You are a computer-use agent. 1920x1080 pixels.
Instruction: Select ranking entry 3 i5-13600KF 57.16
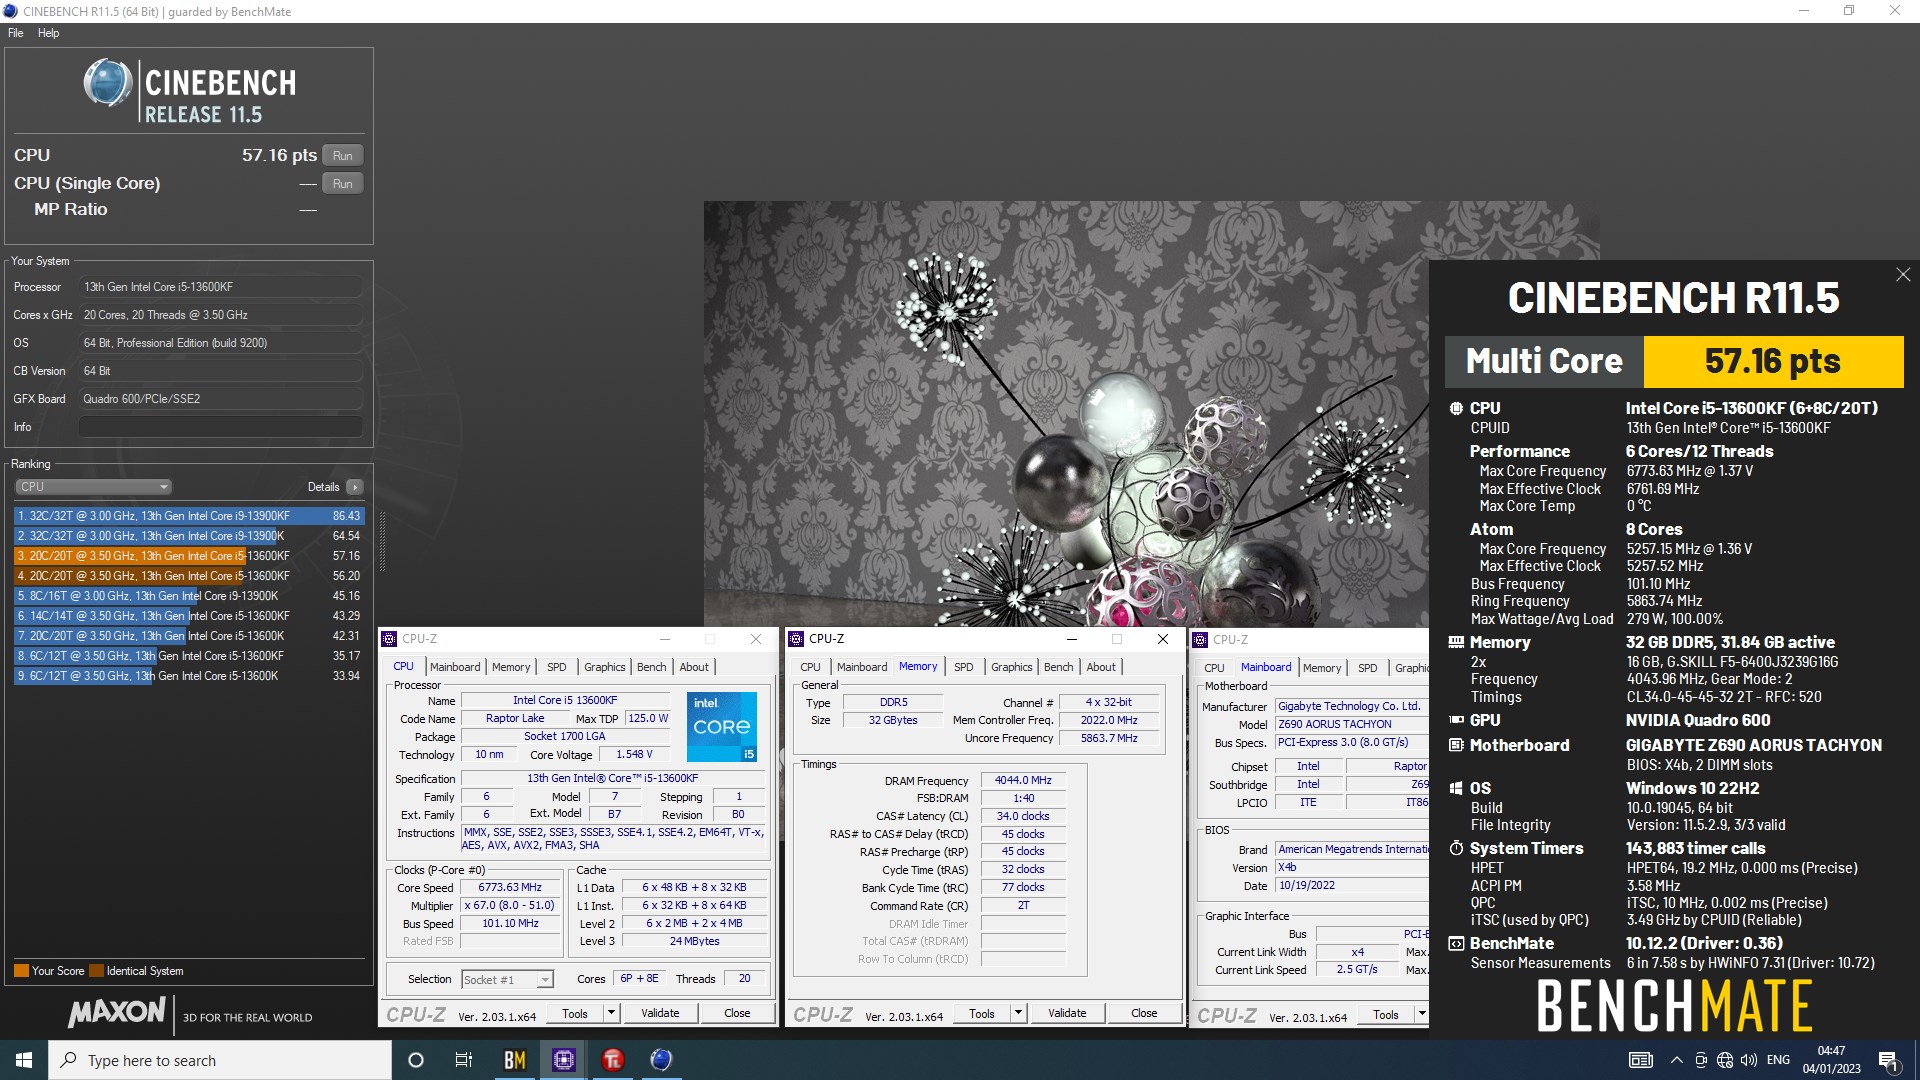click(x=189, y=556)
